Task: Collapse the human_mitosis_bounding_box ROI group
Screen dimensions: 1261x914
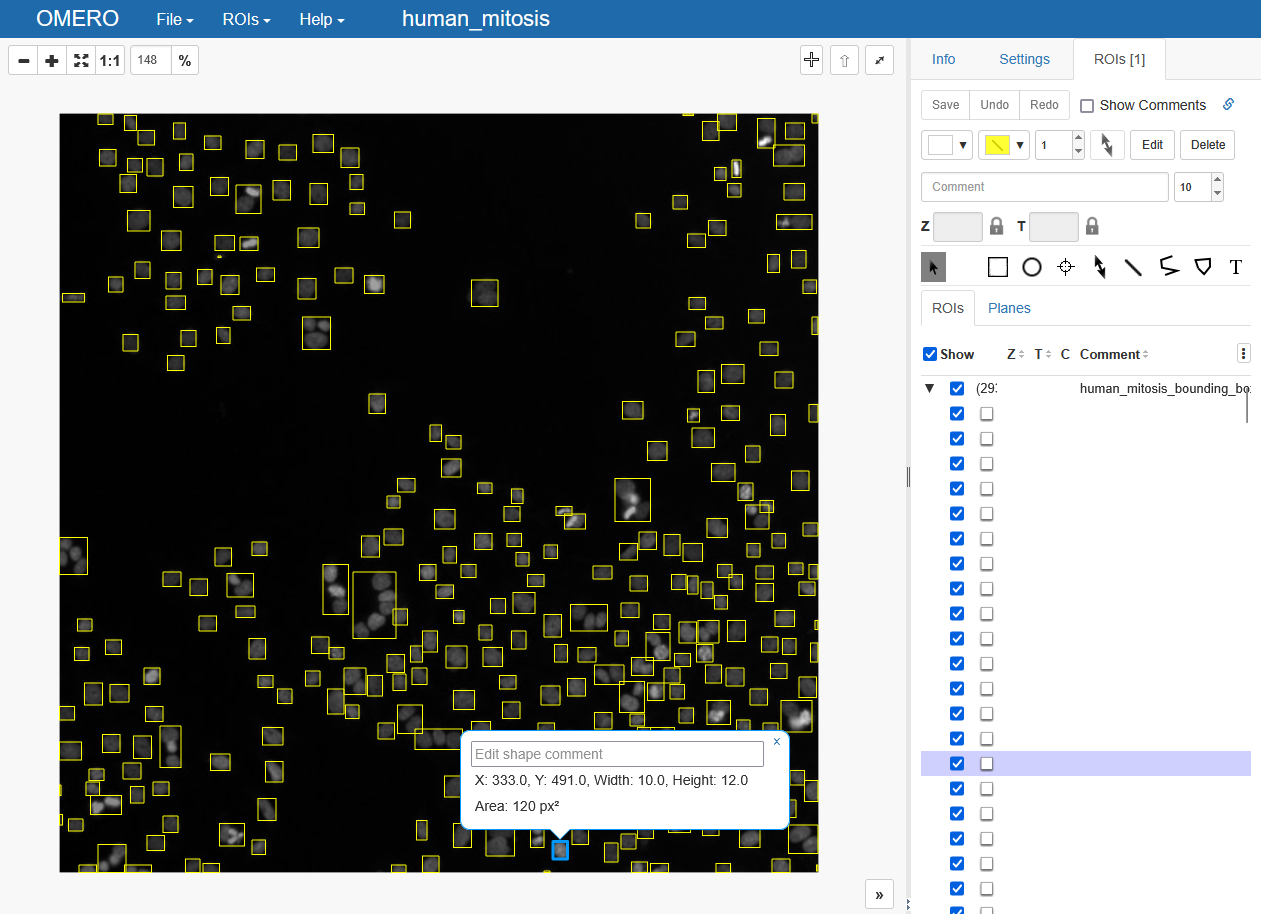Action: (x=929, y=388)
